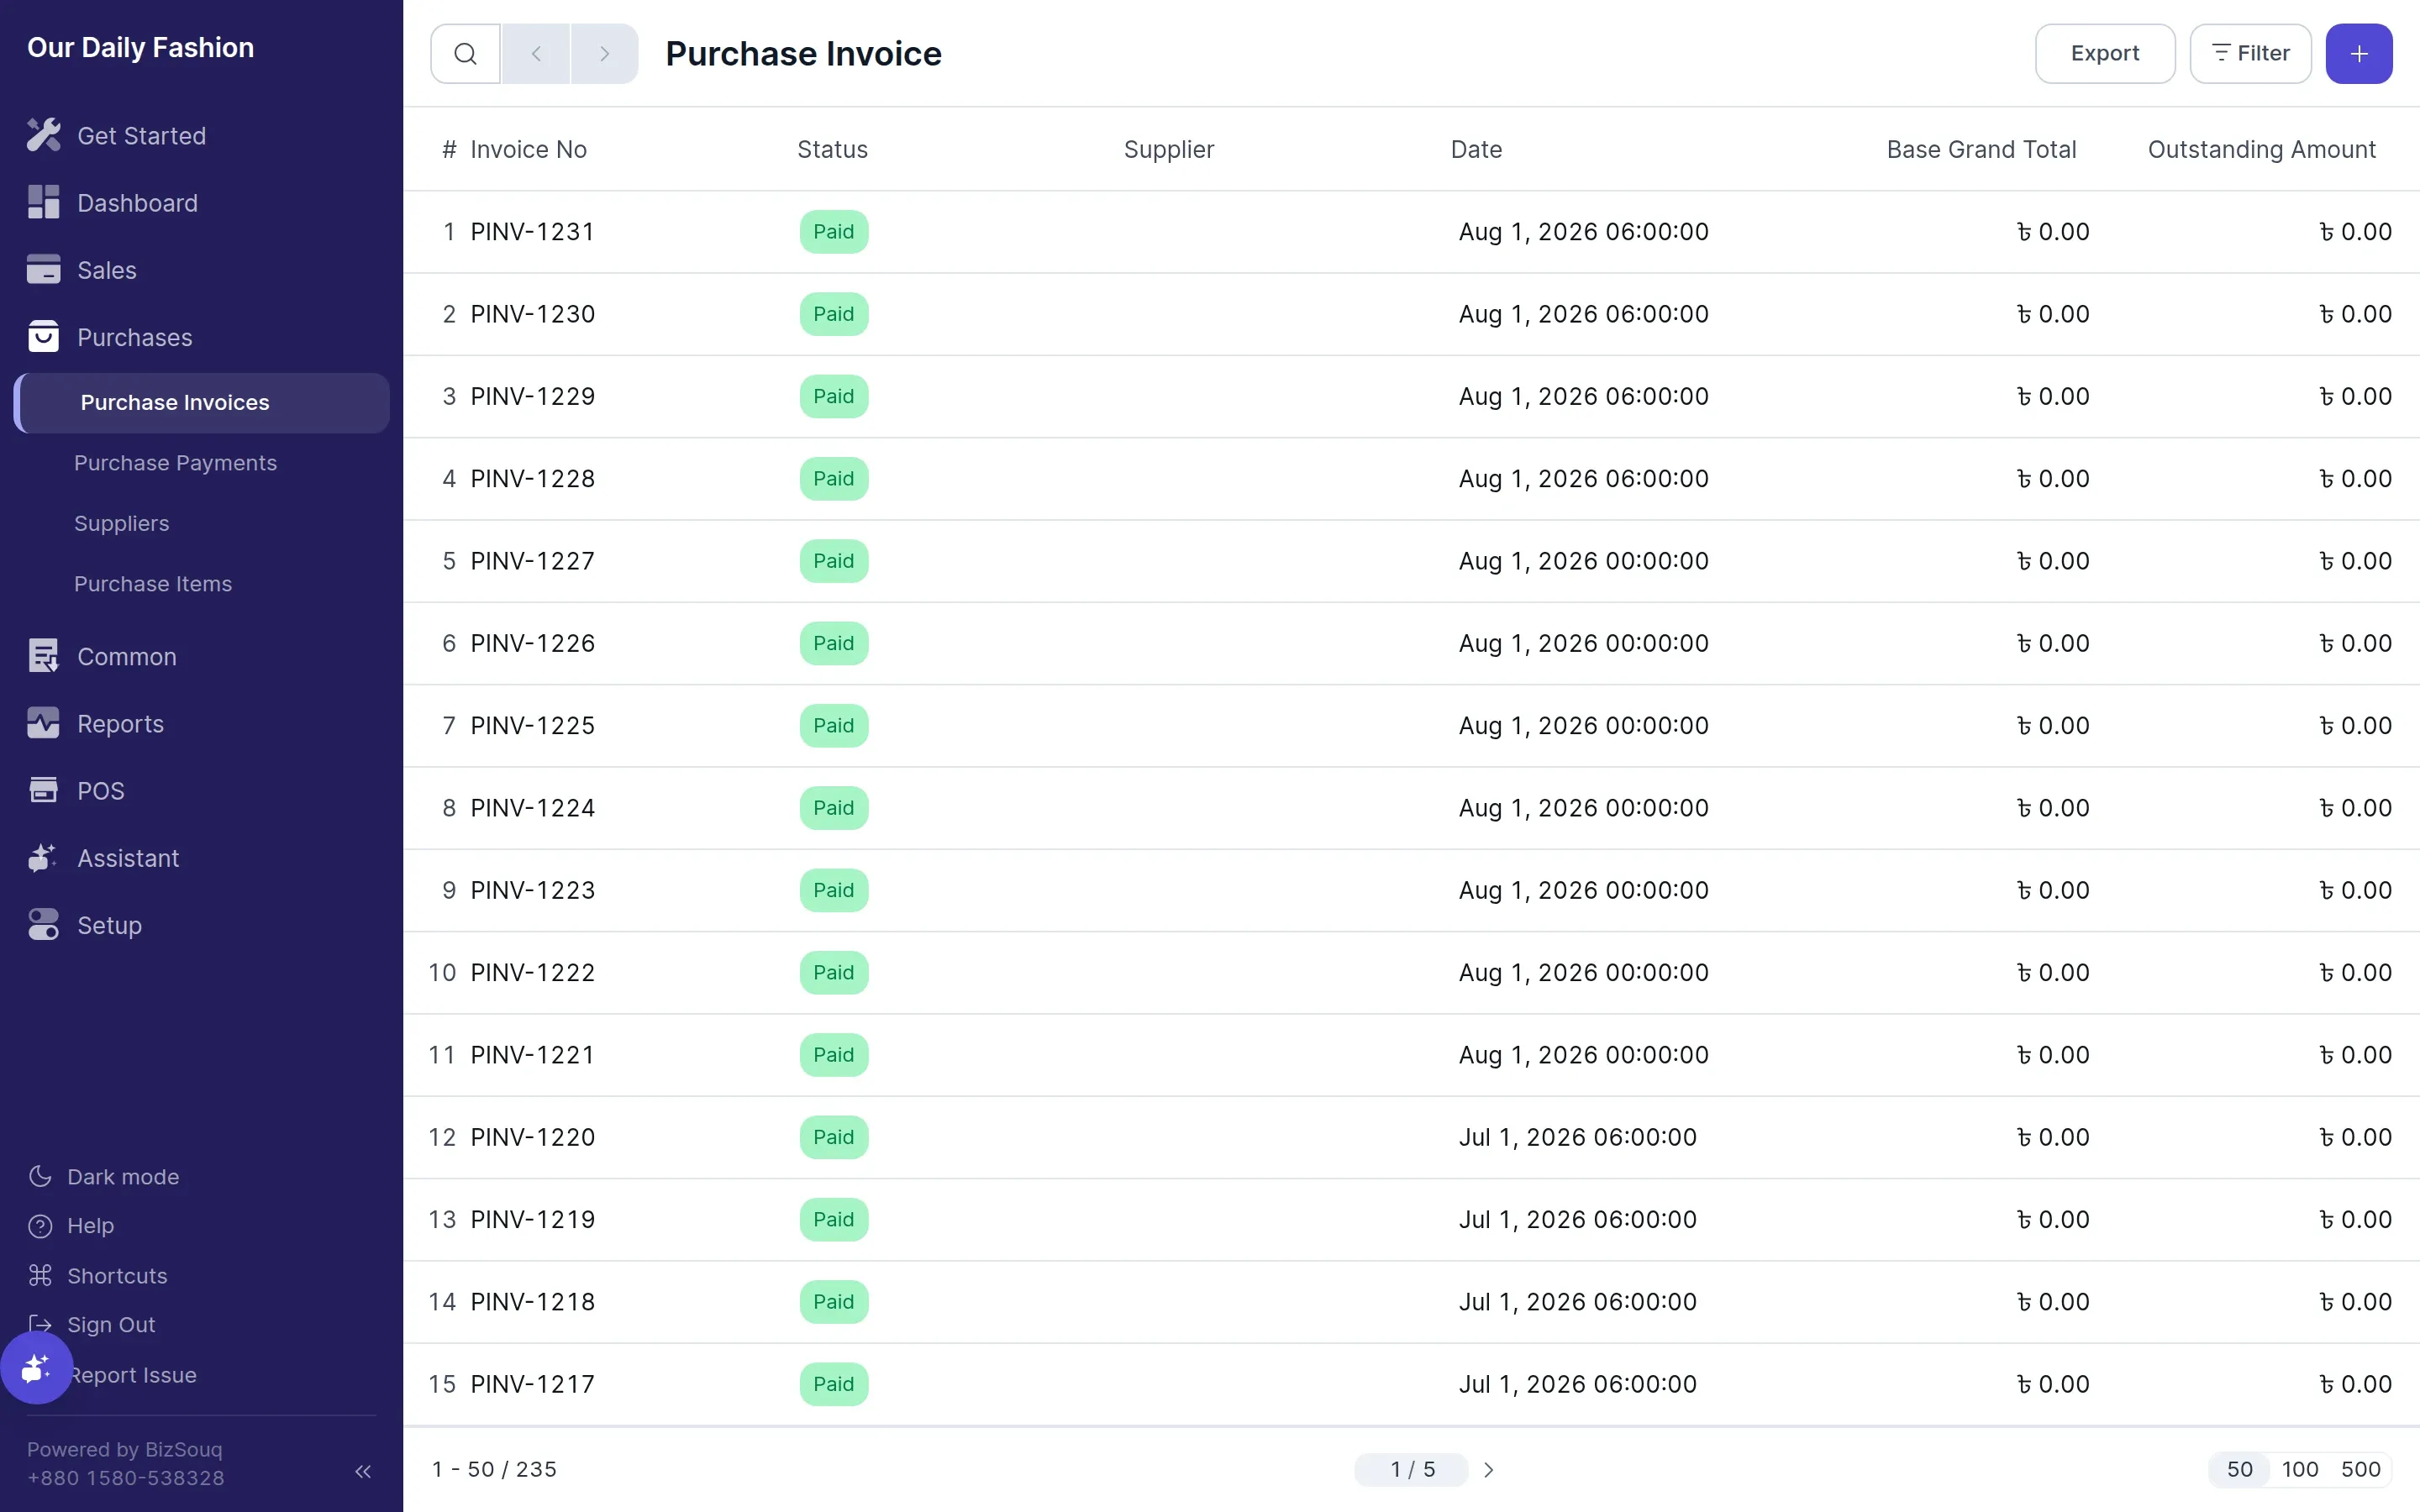Click the search magnifier icon

pyautogui.click(x=465, y=54)
